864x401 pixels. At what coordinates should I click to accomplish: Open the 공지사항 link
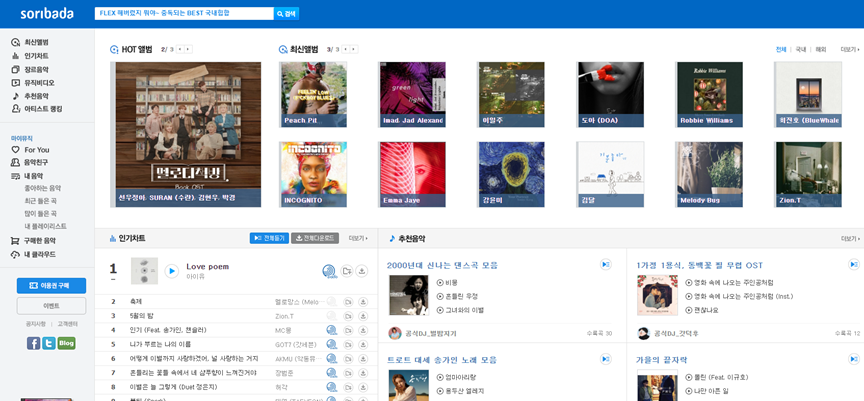[x=35, y=324]
